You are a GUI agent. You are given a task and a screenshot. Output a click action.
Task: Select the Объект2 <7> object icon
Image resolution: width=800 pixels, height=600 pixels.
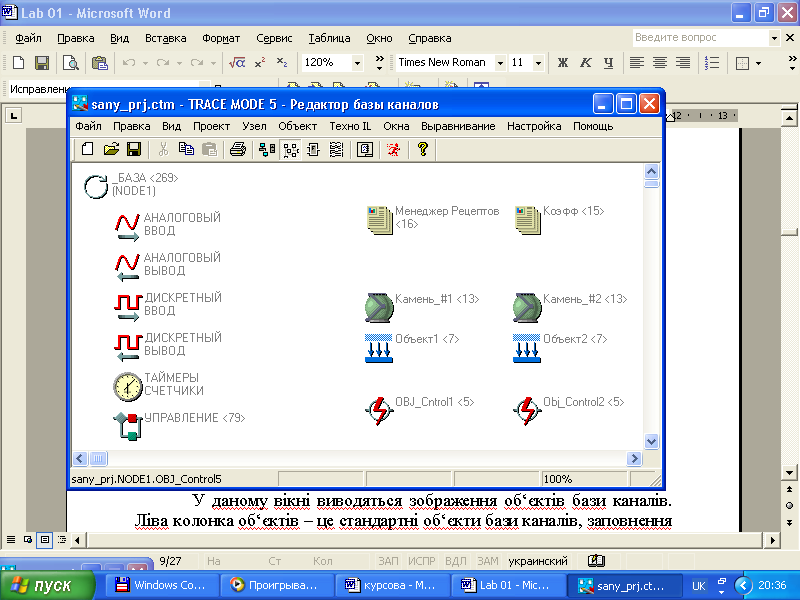click(x=527, y=348)
